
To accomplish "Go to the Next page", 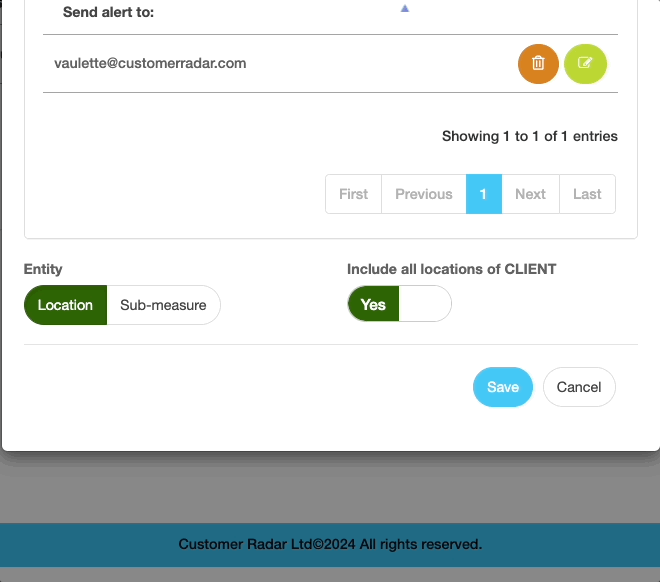I will coord(530,194).
